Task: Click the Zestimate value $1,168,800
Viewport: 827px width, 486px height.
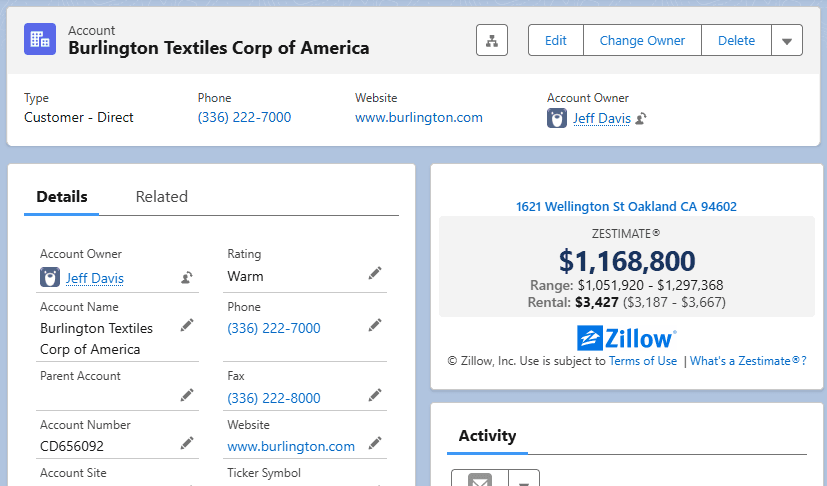Action: (627, 261)
